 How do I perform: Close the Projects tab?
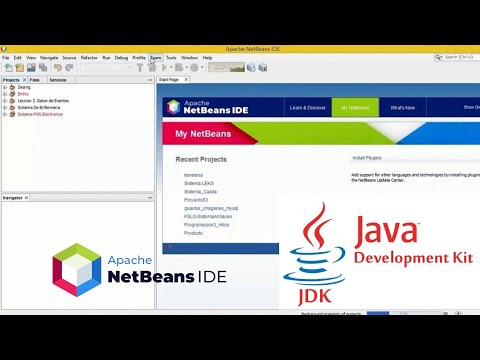(x=24, y=80)
